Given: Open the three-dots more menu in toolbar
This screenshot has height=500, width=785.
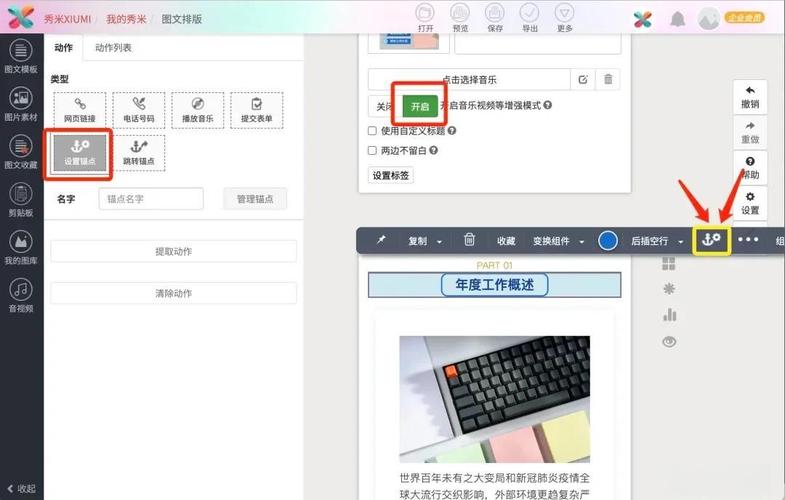Looking at the screenshot, I should pyautogui.click(x=748, y=240).
